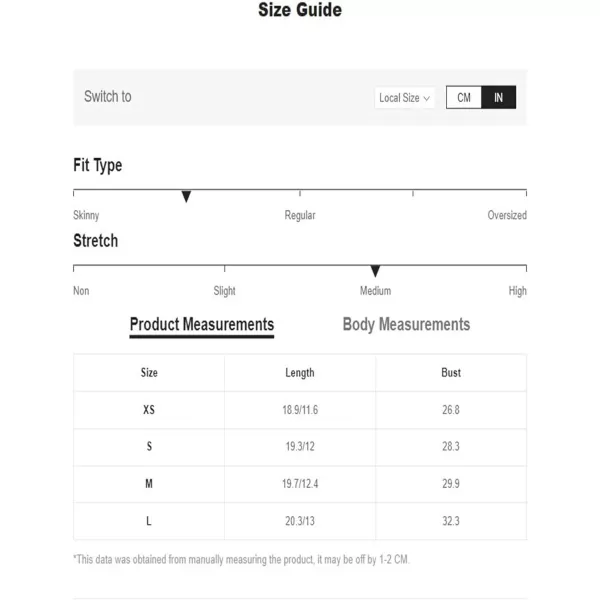This screenshot has height=600, width=600.
Task: Click the L size row label
Action: (149, 521)
